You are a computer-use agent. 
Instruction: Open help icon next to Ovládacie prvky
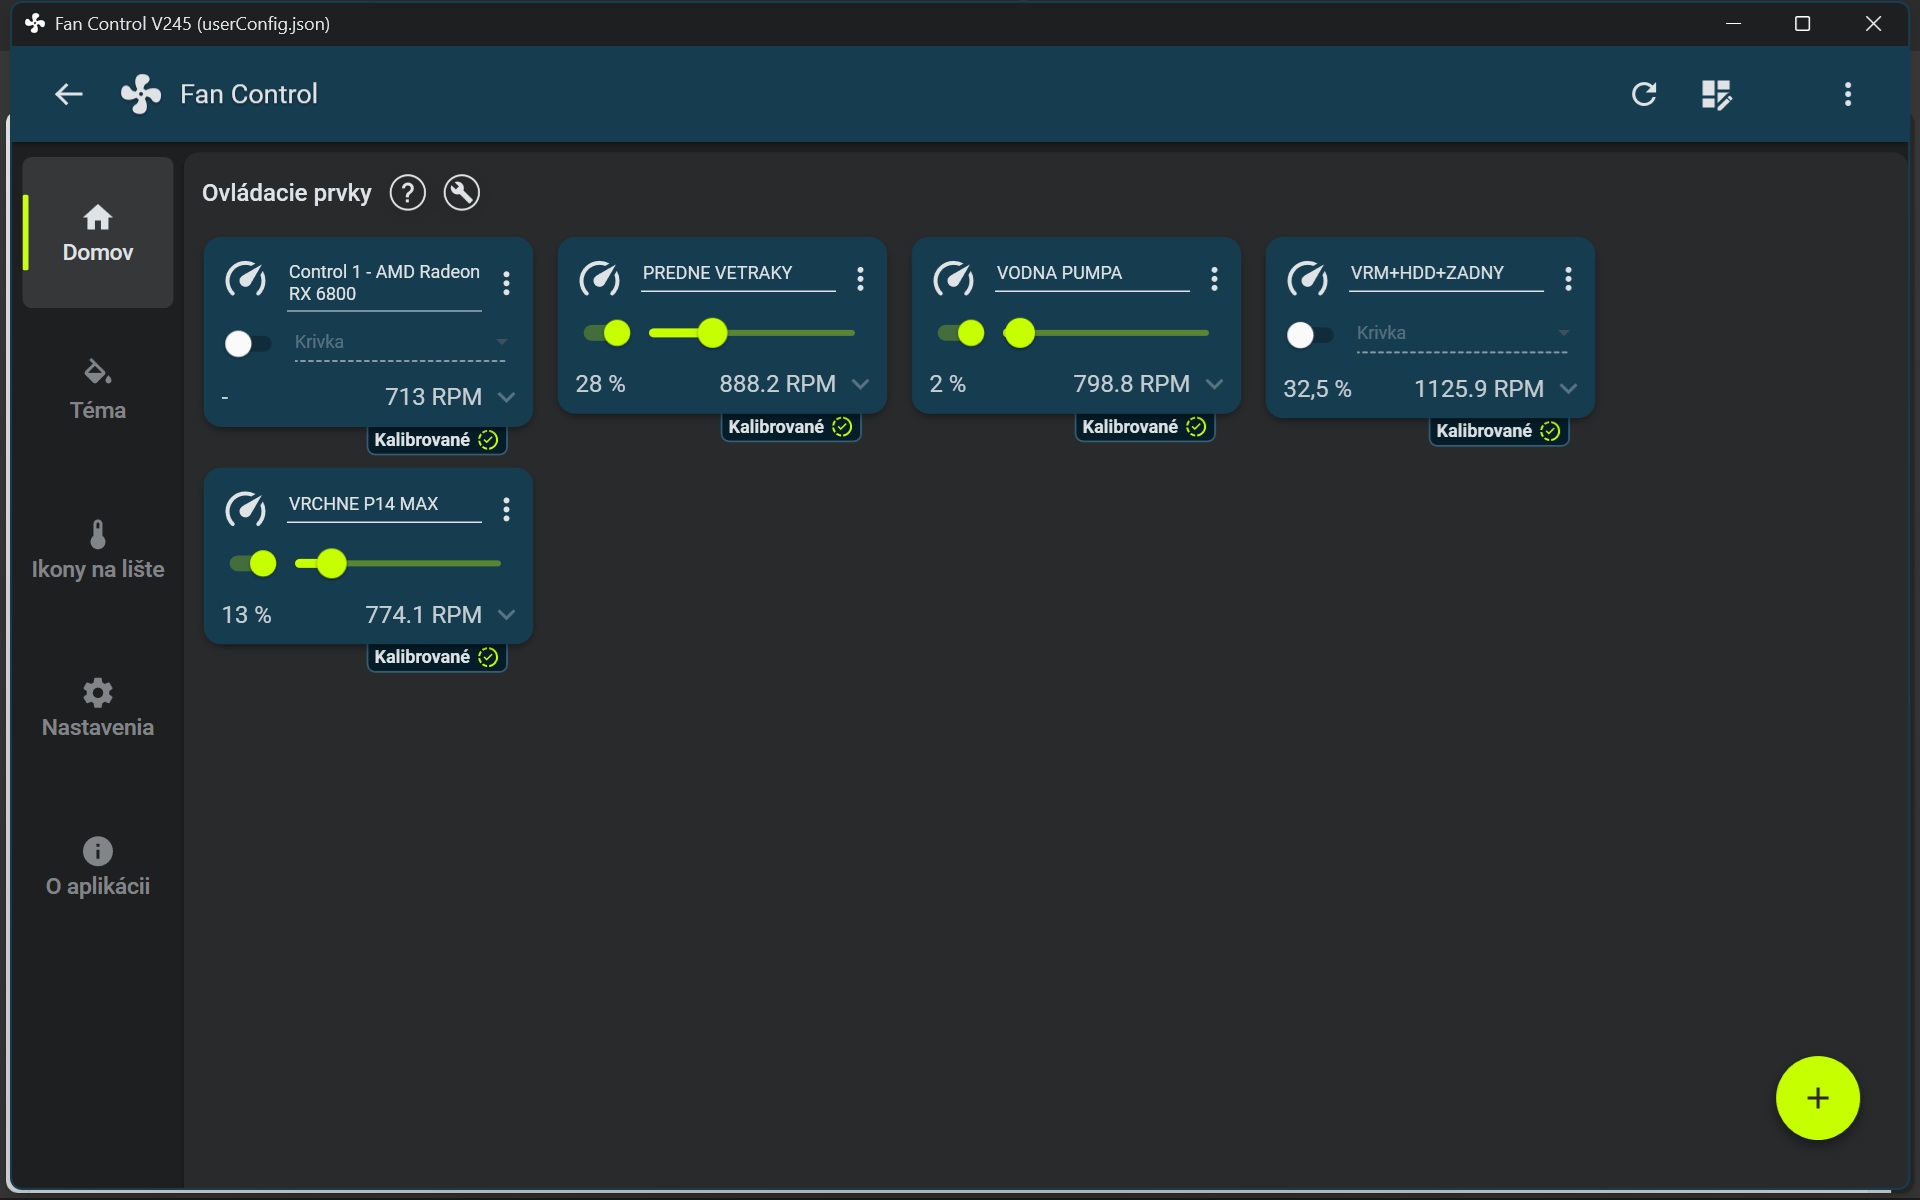point(407,192)
